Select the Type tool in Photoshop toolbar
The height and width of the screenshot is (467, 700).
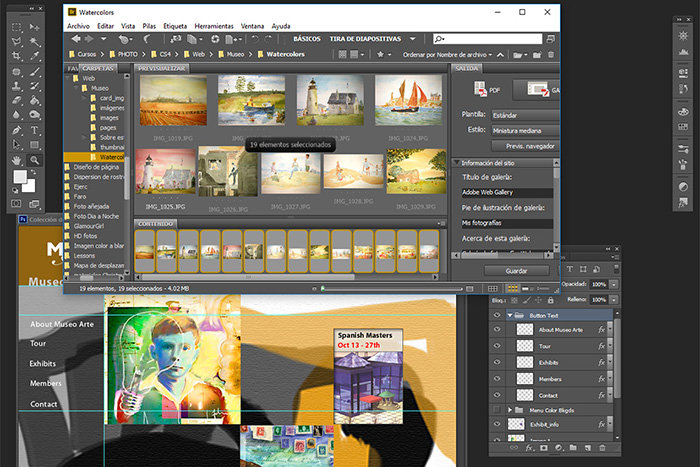(34, 130)
